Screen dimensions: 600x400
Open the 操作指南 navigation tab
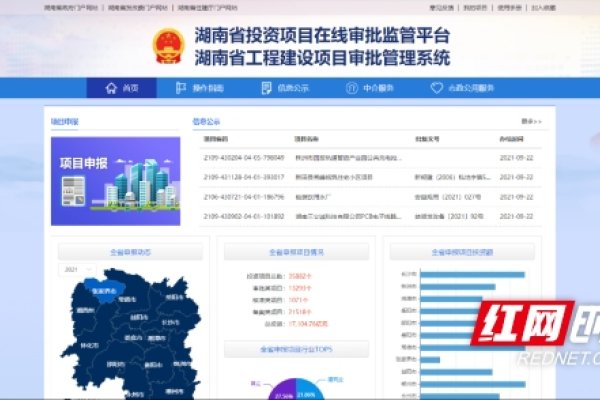(x=200, y=88)
